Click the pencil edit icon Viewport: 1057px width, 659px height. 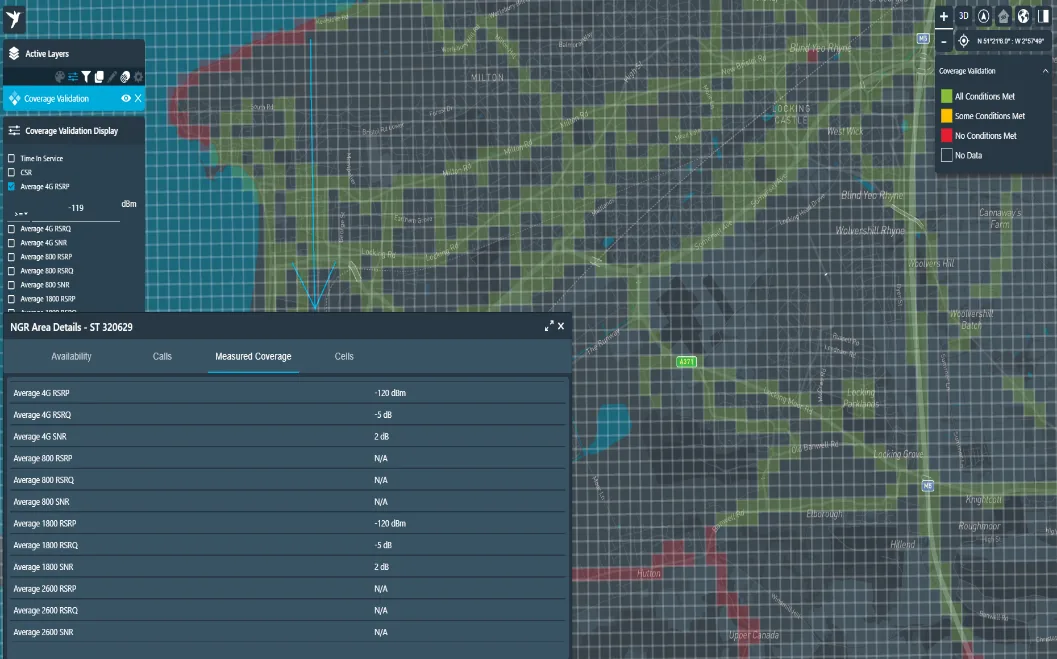[x=112, y=77]
